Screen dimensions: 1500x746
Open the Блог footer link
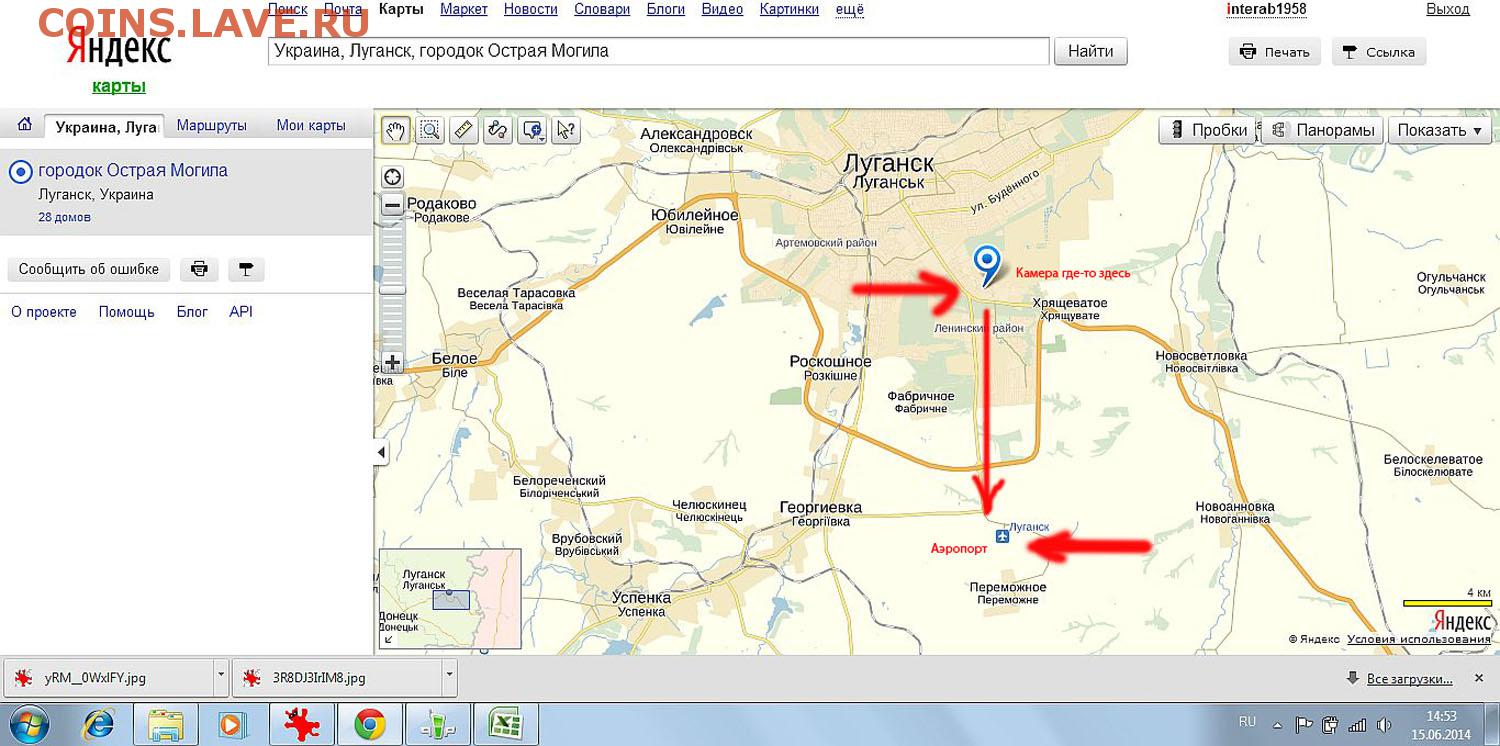coord(192,312)
